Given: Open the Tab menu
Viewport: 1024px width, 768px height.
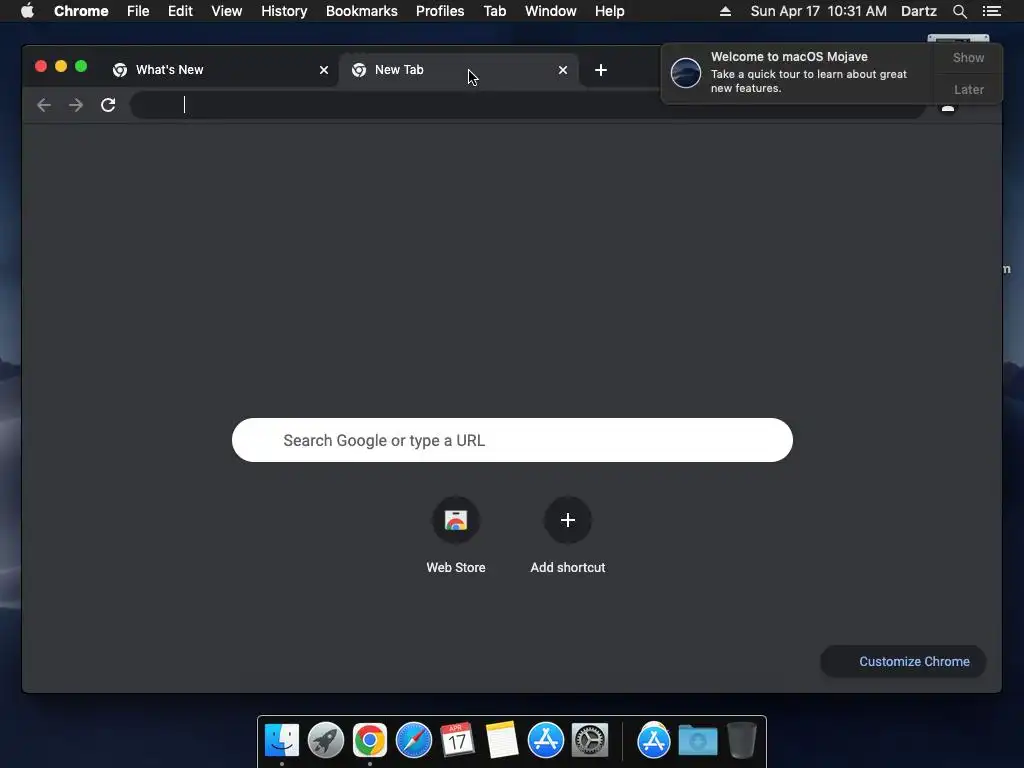Looking at the screenshot, I should [494, 11].
